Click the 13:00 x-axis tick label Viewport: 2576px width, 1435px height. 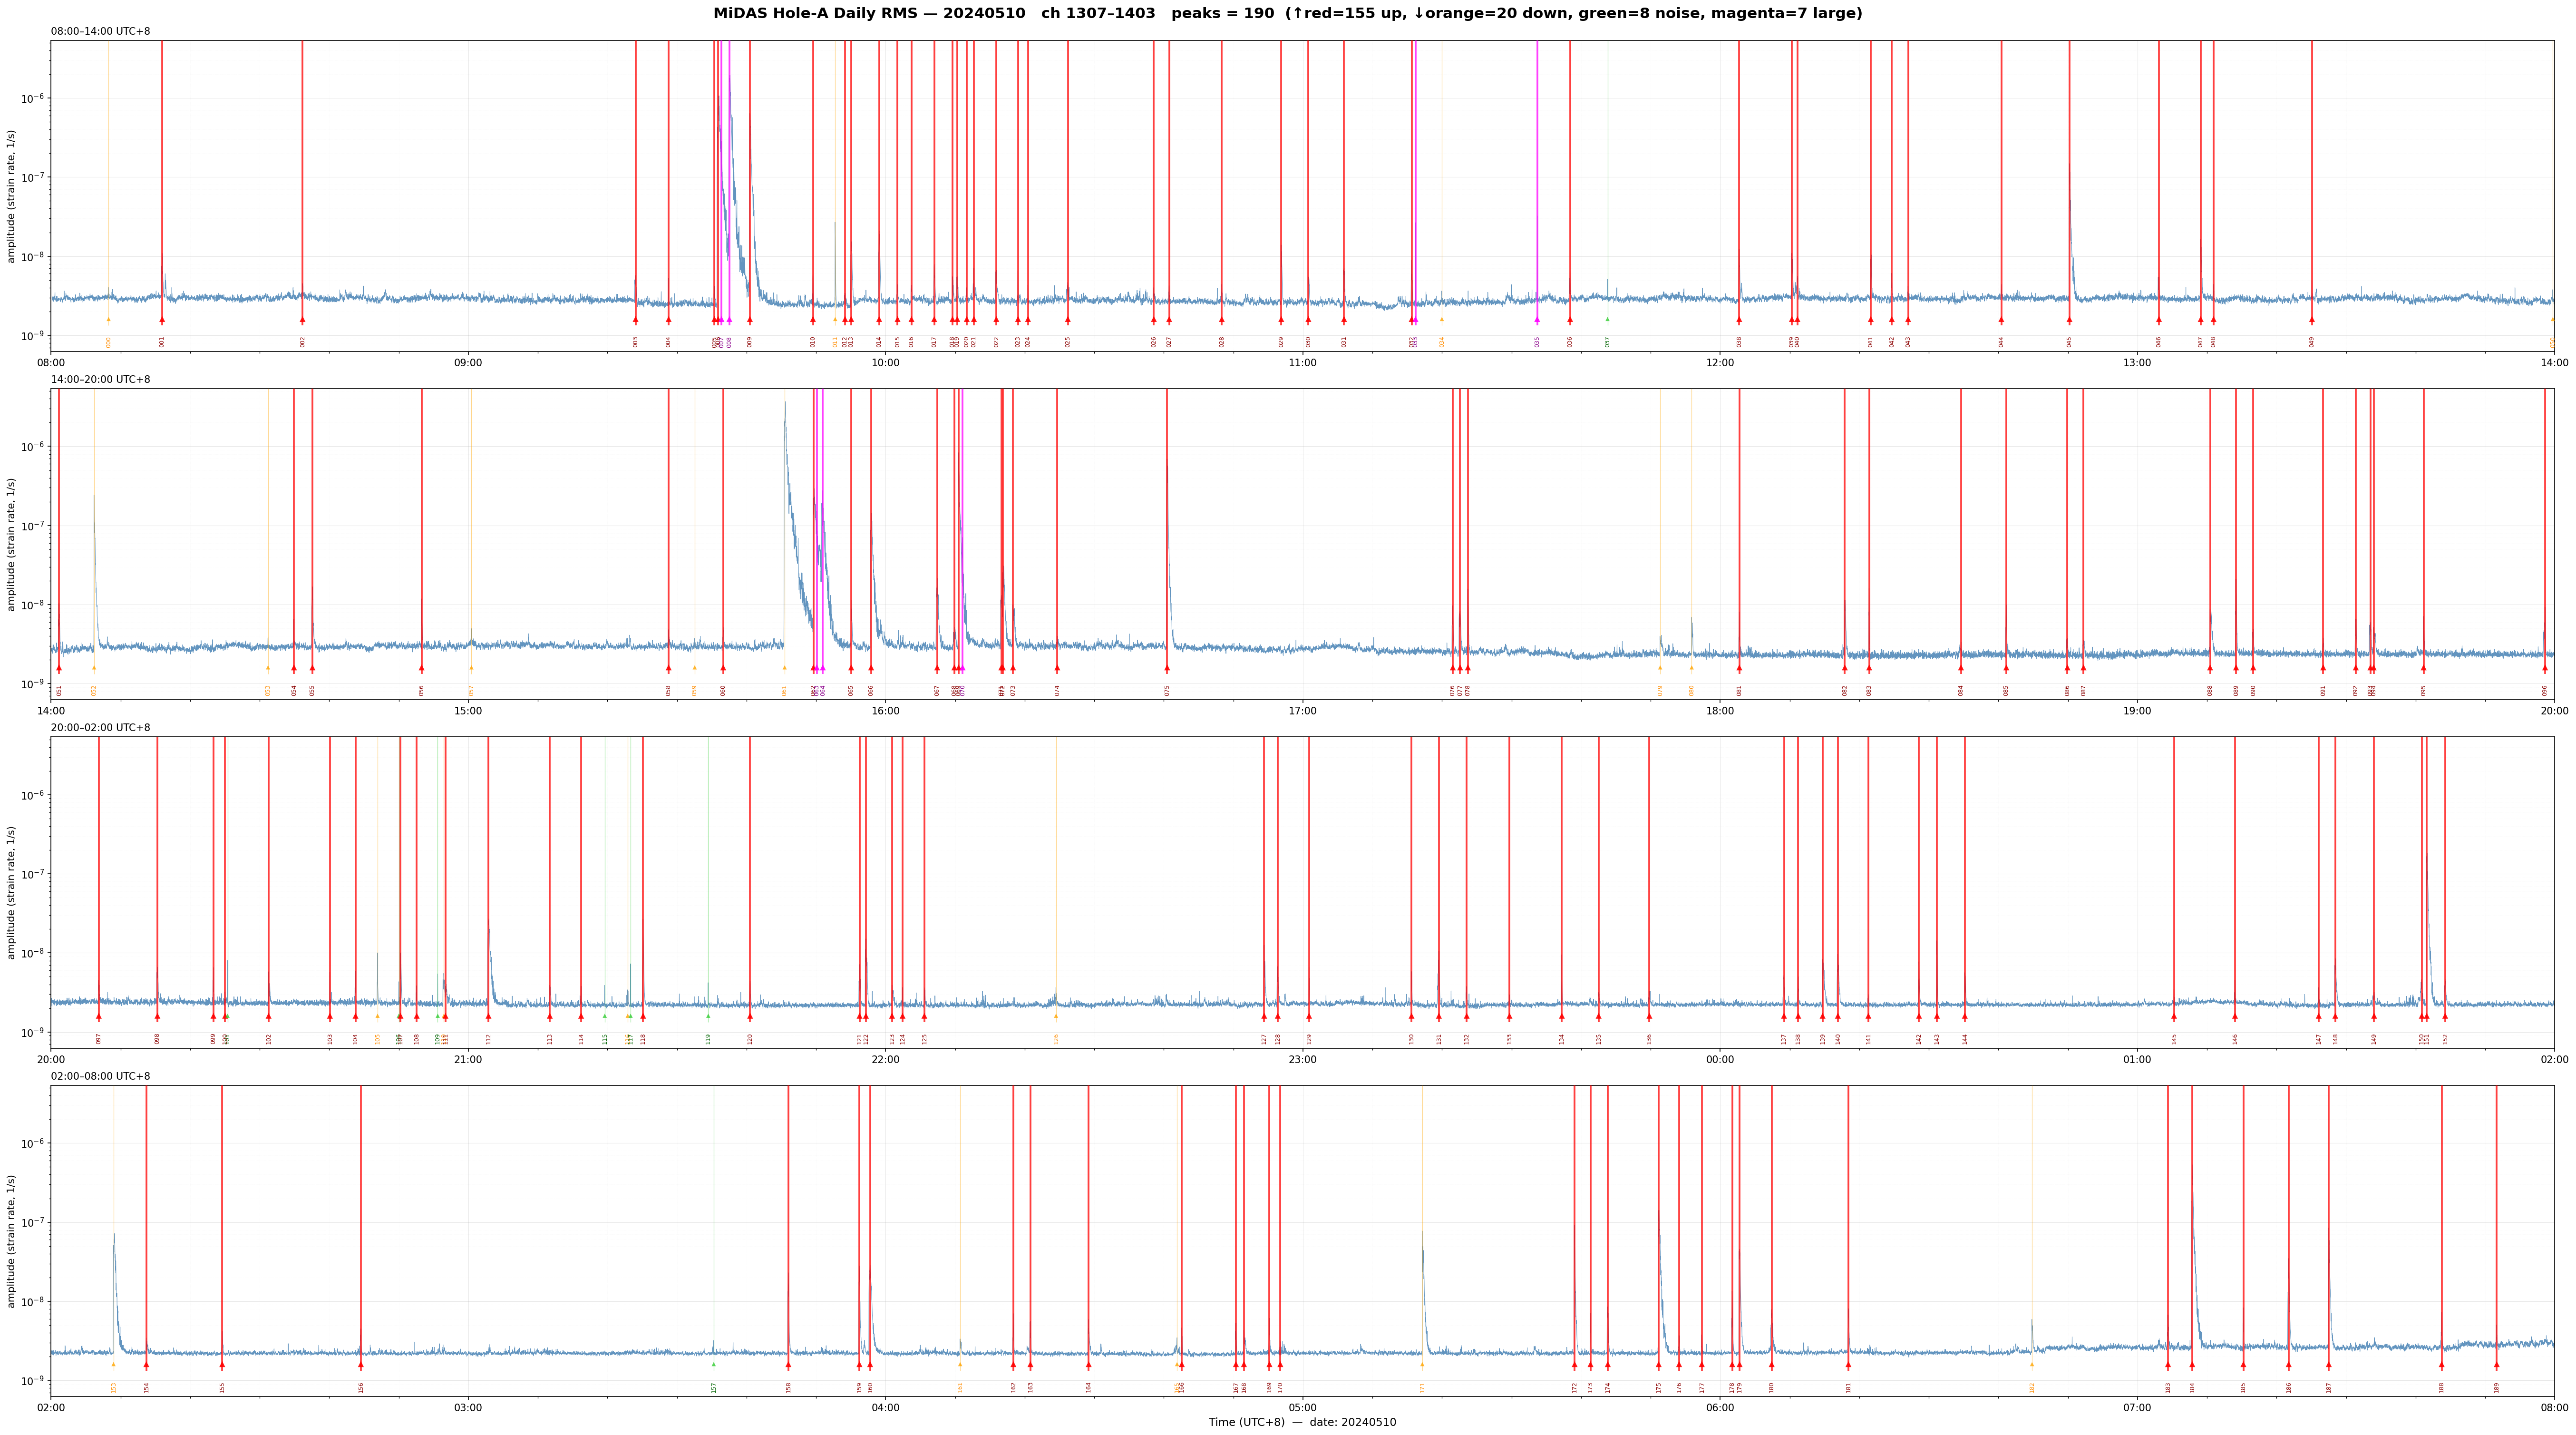pyautogui.click(x=2137, y=363)
